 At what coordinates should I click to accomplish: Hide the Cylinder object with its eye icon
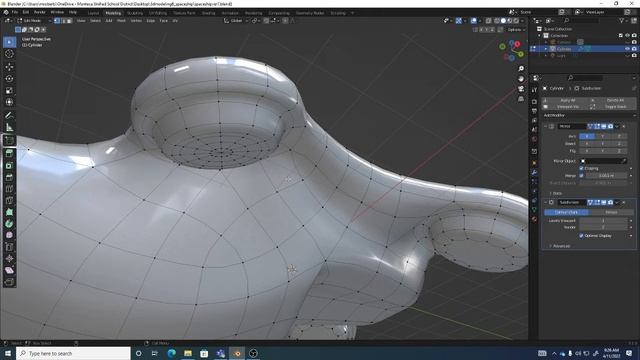[627, 49]
